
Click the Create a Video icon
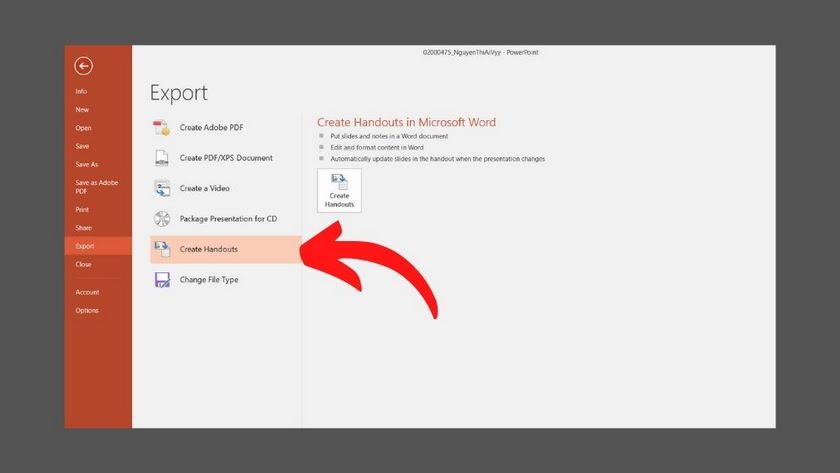[162, 188]
